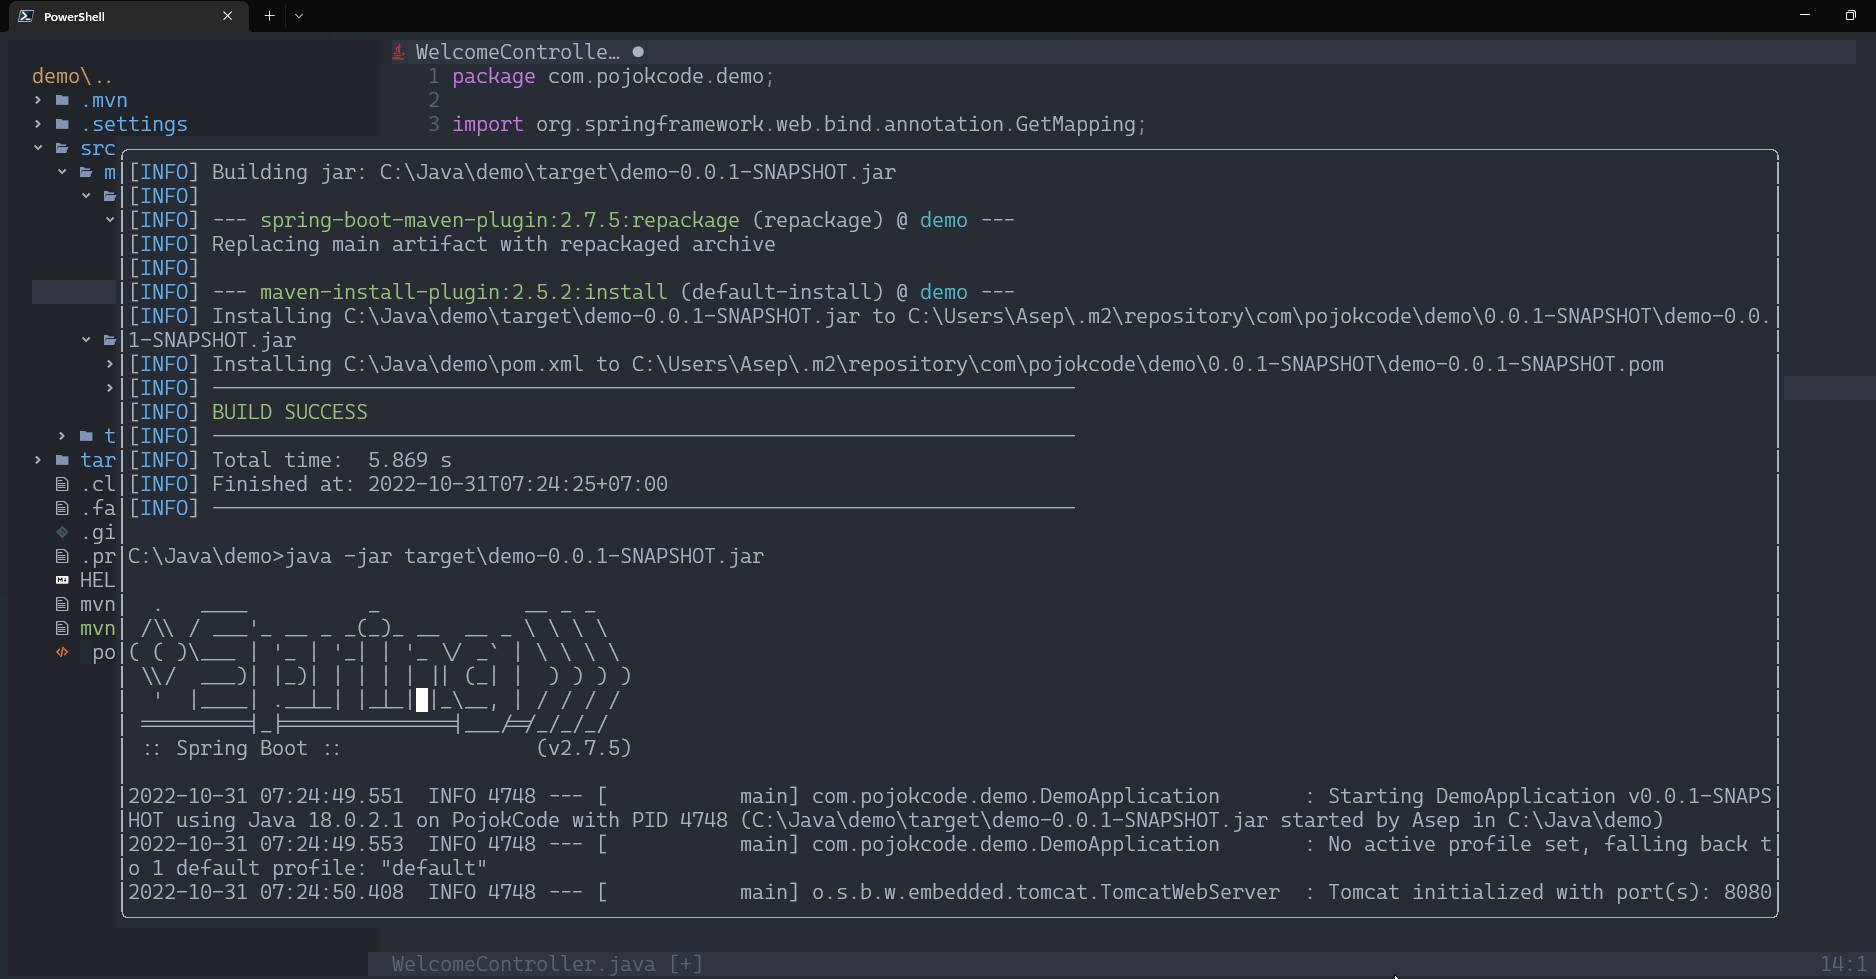Open a new terminal tab with plus button
The image size is (1876, 979).
[x=269, y=16]
